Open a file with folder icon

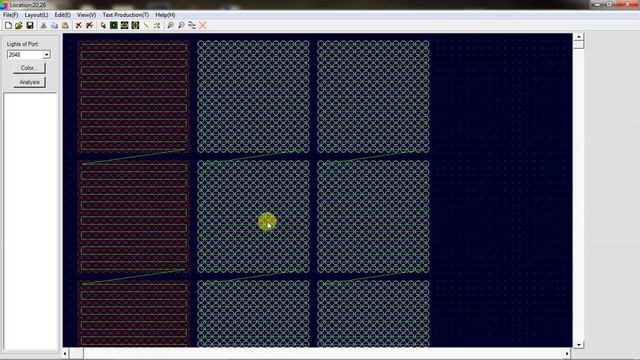19,25
